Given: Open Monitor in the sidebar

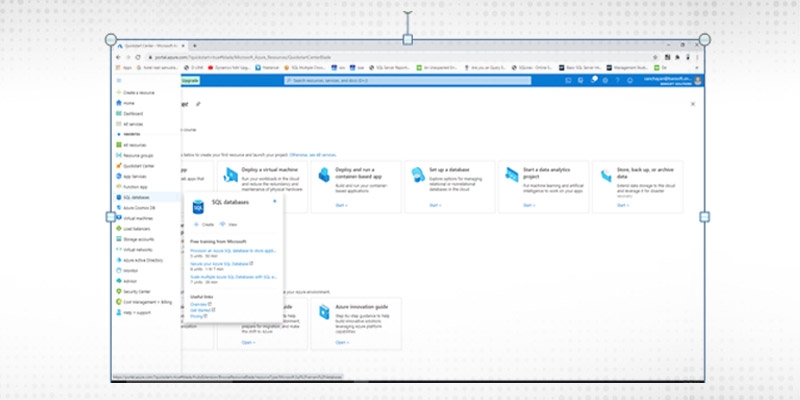Looking at the screenshot, I should [x=127, y=270].
